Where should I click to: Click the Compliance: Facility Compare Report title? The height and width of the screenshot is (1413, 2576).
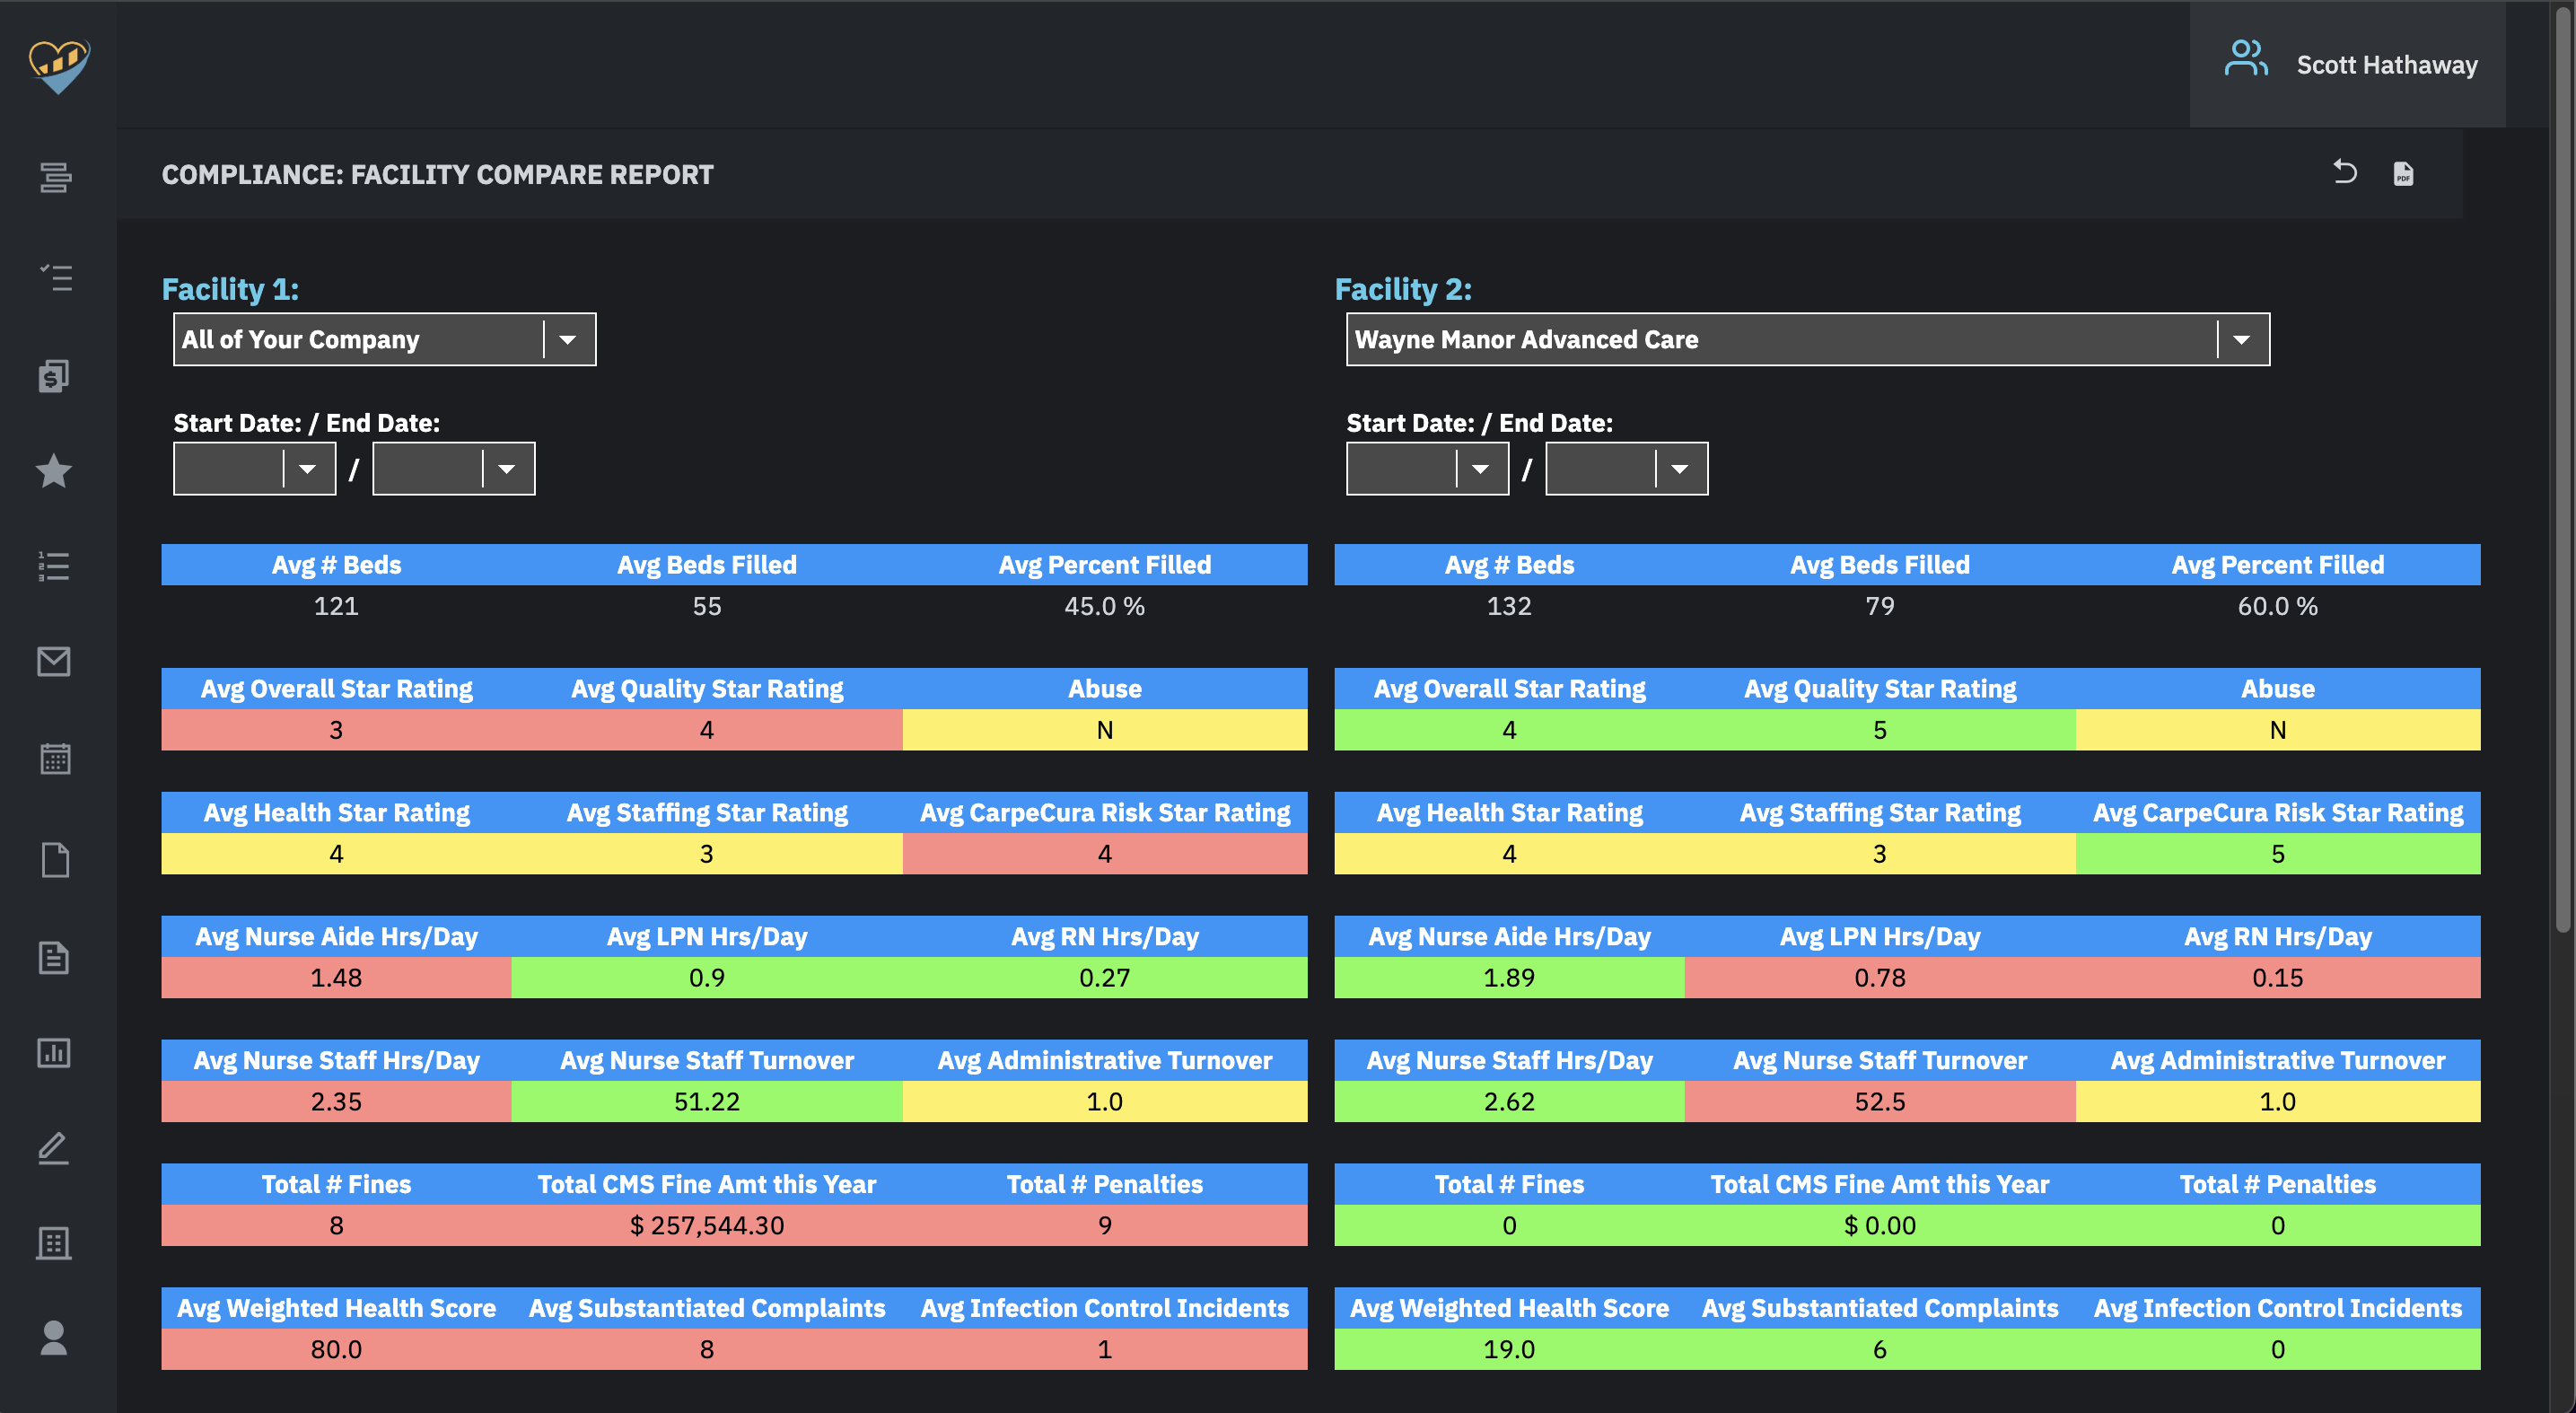pos(437,174)
